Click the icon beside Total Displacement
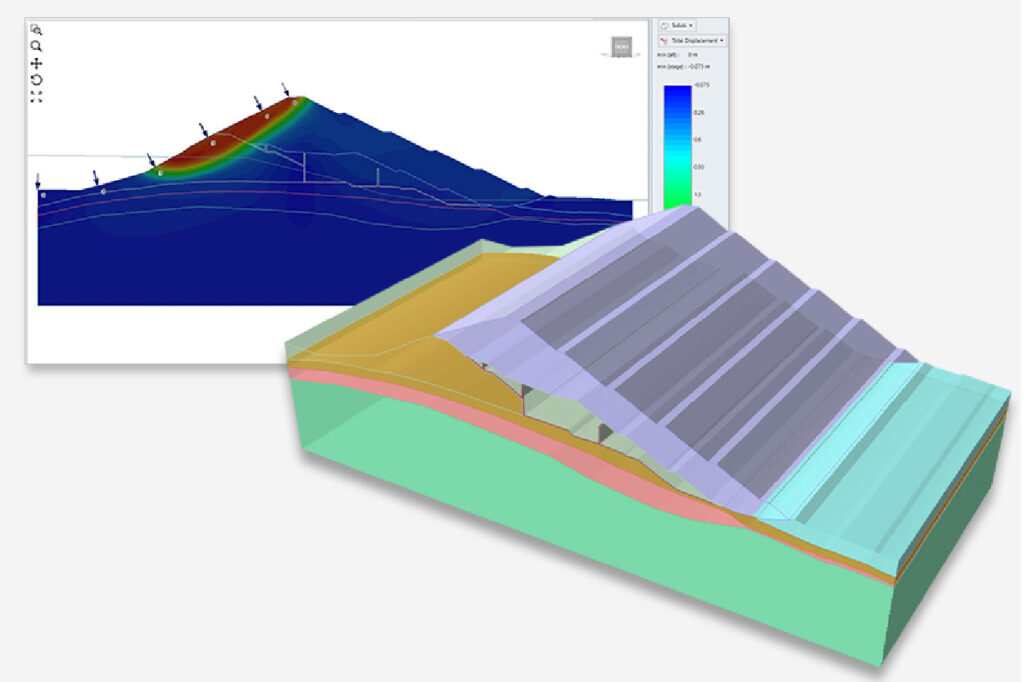This screenshot has width=1024, height=682. tap(663, 40)
